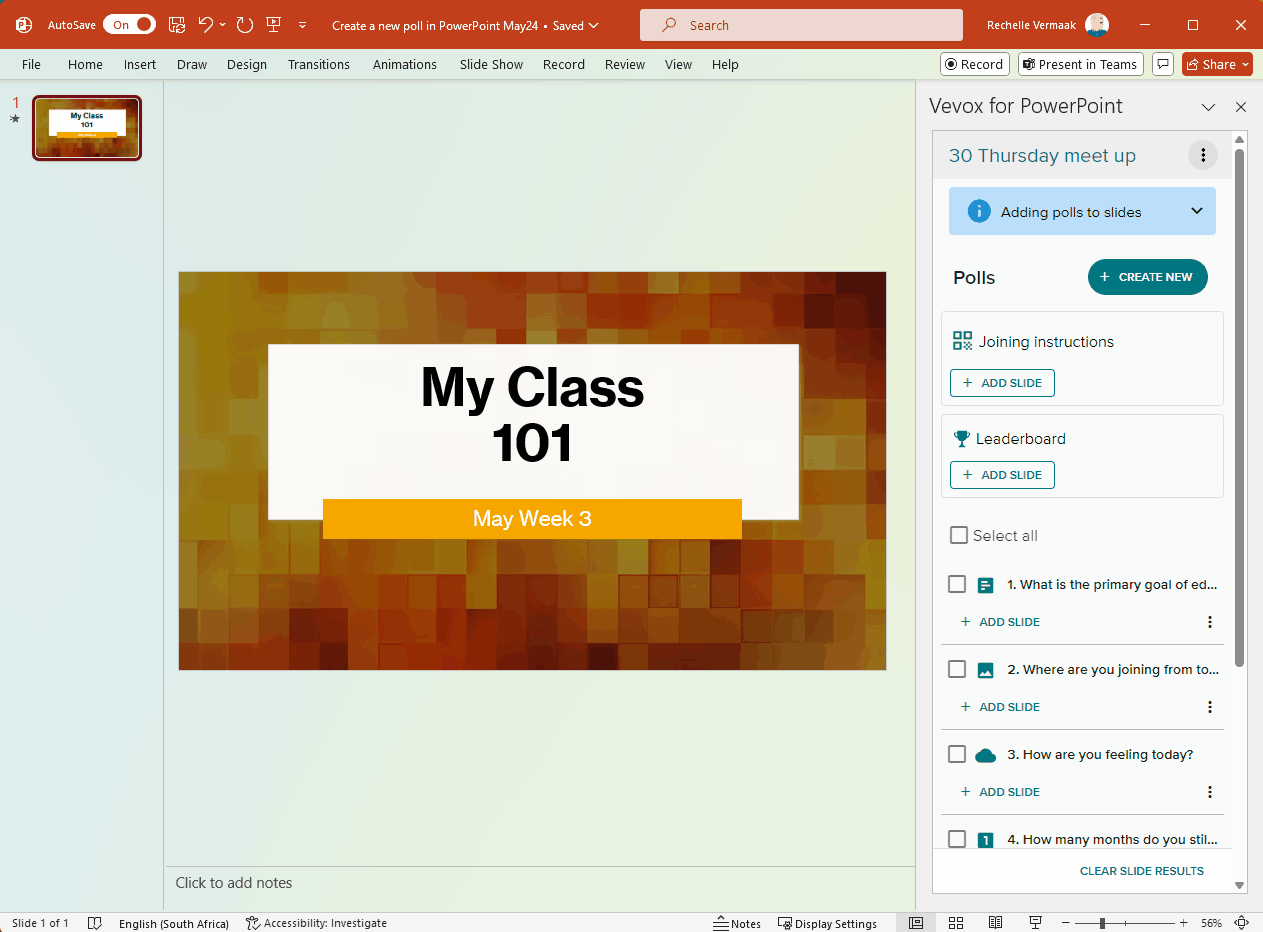Switch to the Animations ribbon tab
This screenshot has width=1263, height=932.
(x=404, y=63)
